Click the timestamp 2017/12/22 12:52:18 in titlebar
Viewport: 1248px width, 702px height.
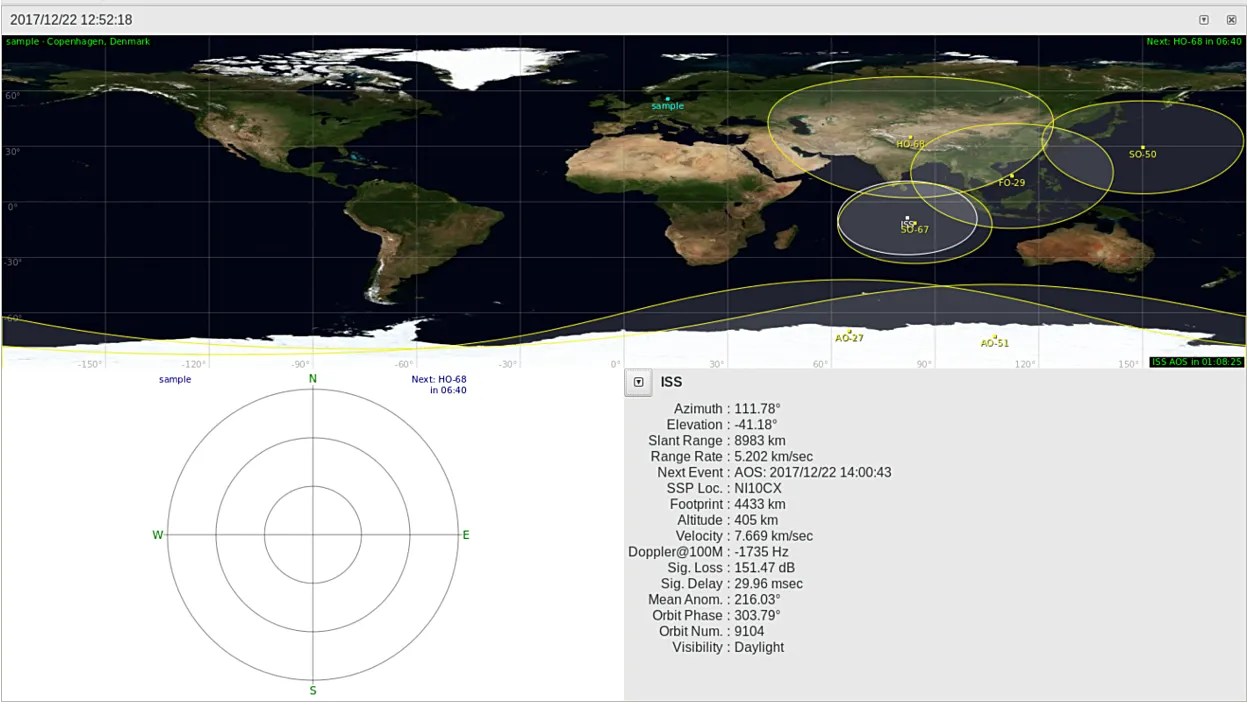70,19
